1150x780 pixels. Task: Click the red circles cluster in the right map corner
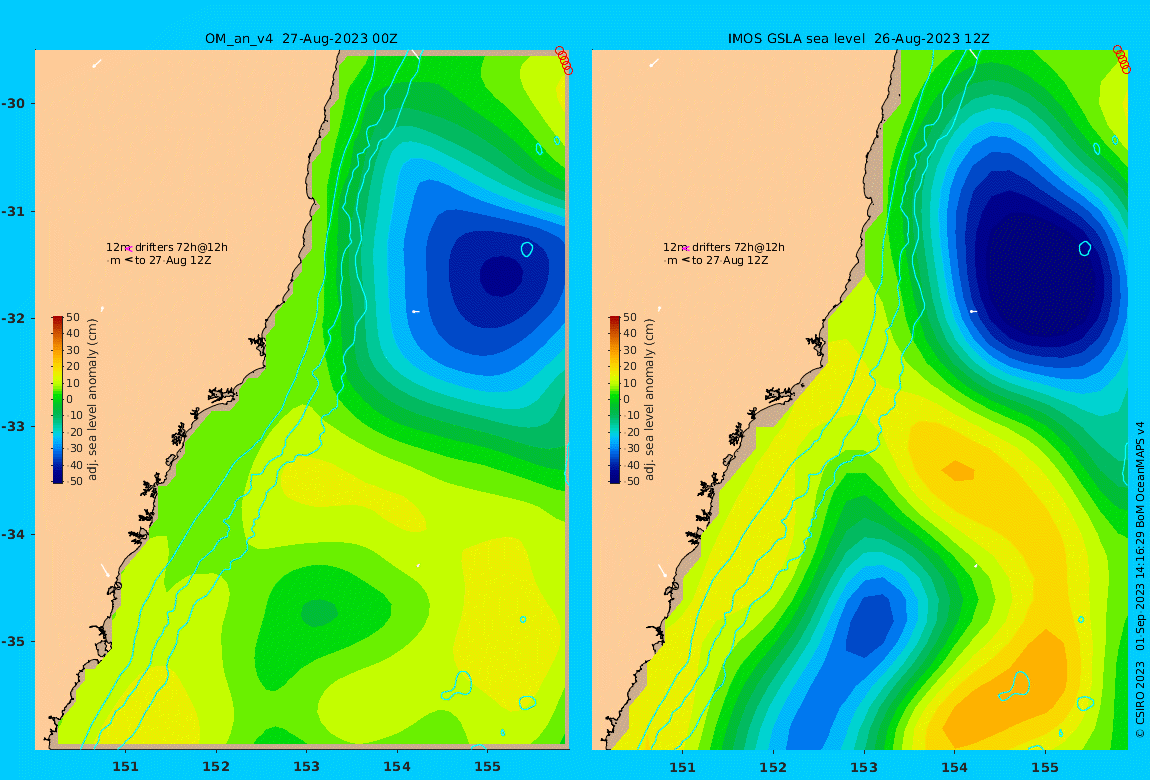click(1121, 60)
